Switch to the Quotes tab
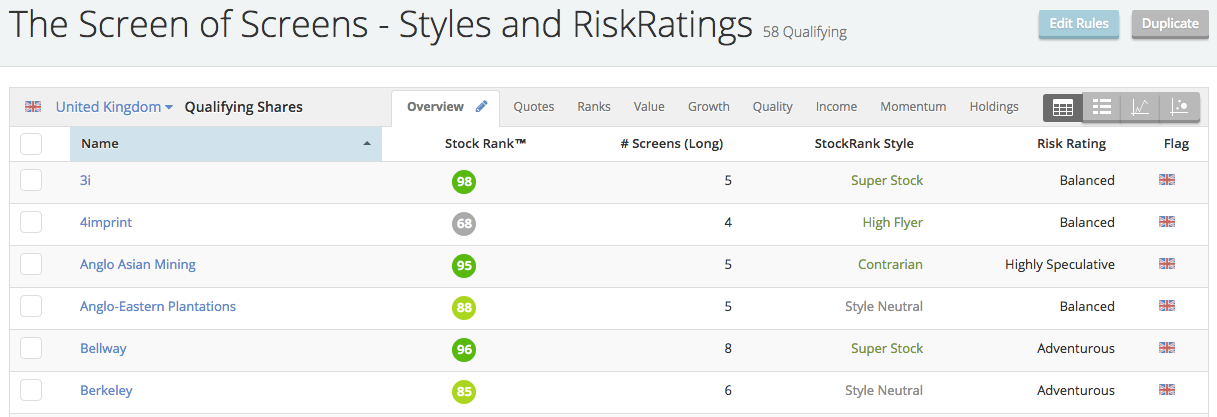 (534, 107)
